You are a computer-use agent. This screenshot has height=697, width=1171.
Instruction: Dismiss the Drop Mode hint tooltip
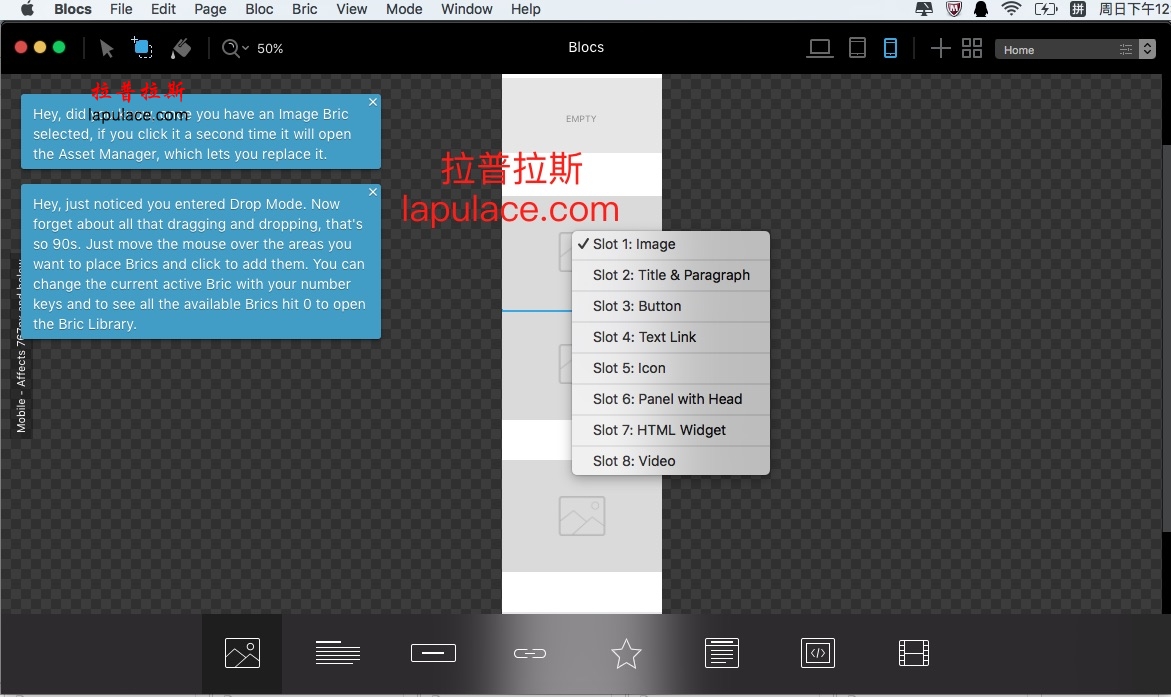point(373,192)
